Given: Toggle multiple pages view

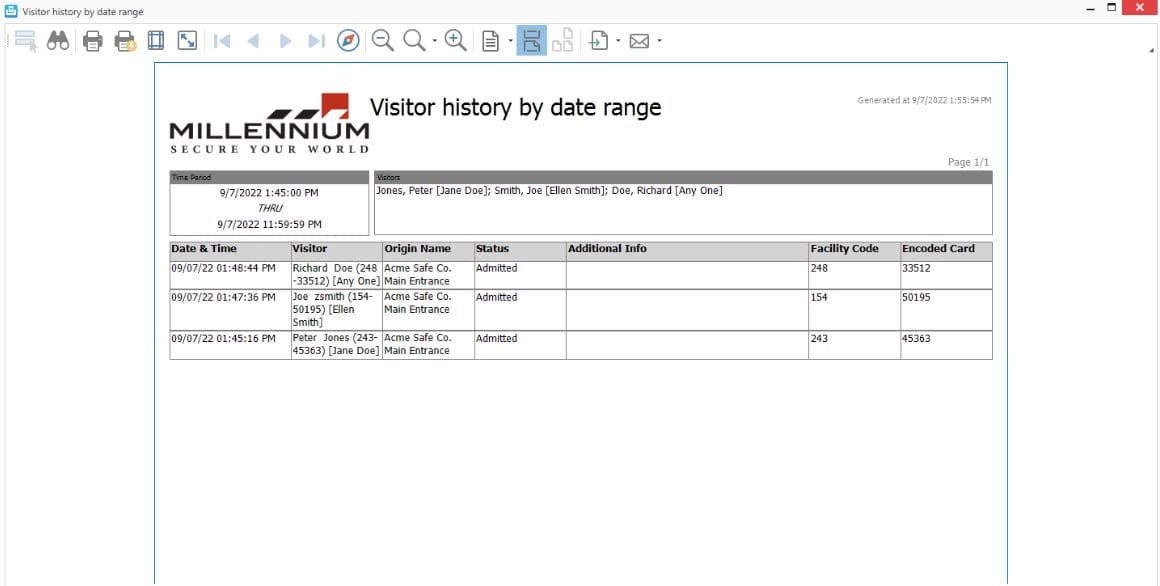Looking at the screenshot, I should coord(563,41).
